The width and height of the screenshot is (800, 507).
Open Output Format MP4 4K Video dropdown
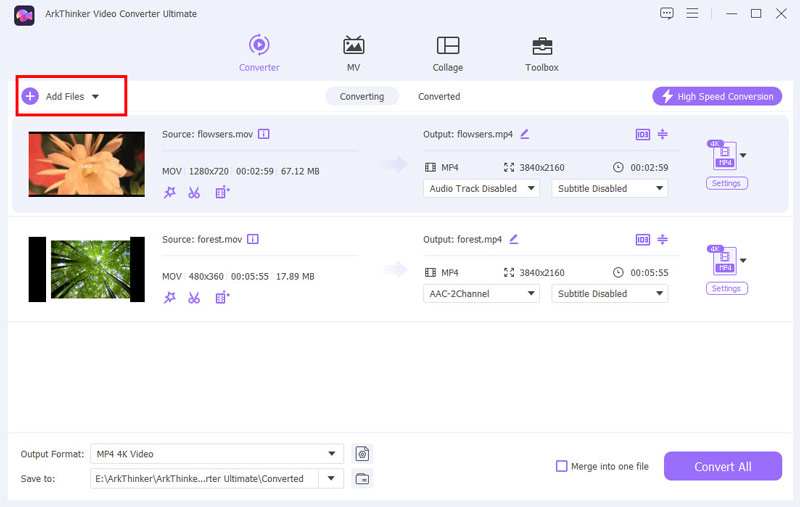(217, 453)
